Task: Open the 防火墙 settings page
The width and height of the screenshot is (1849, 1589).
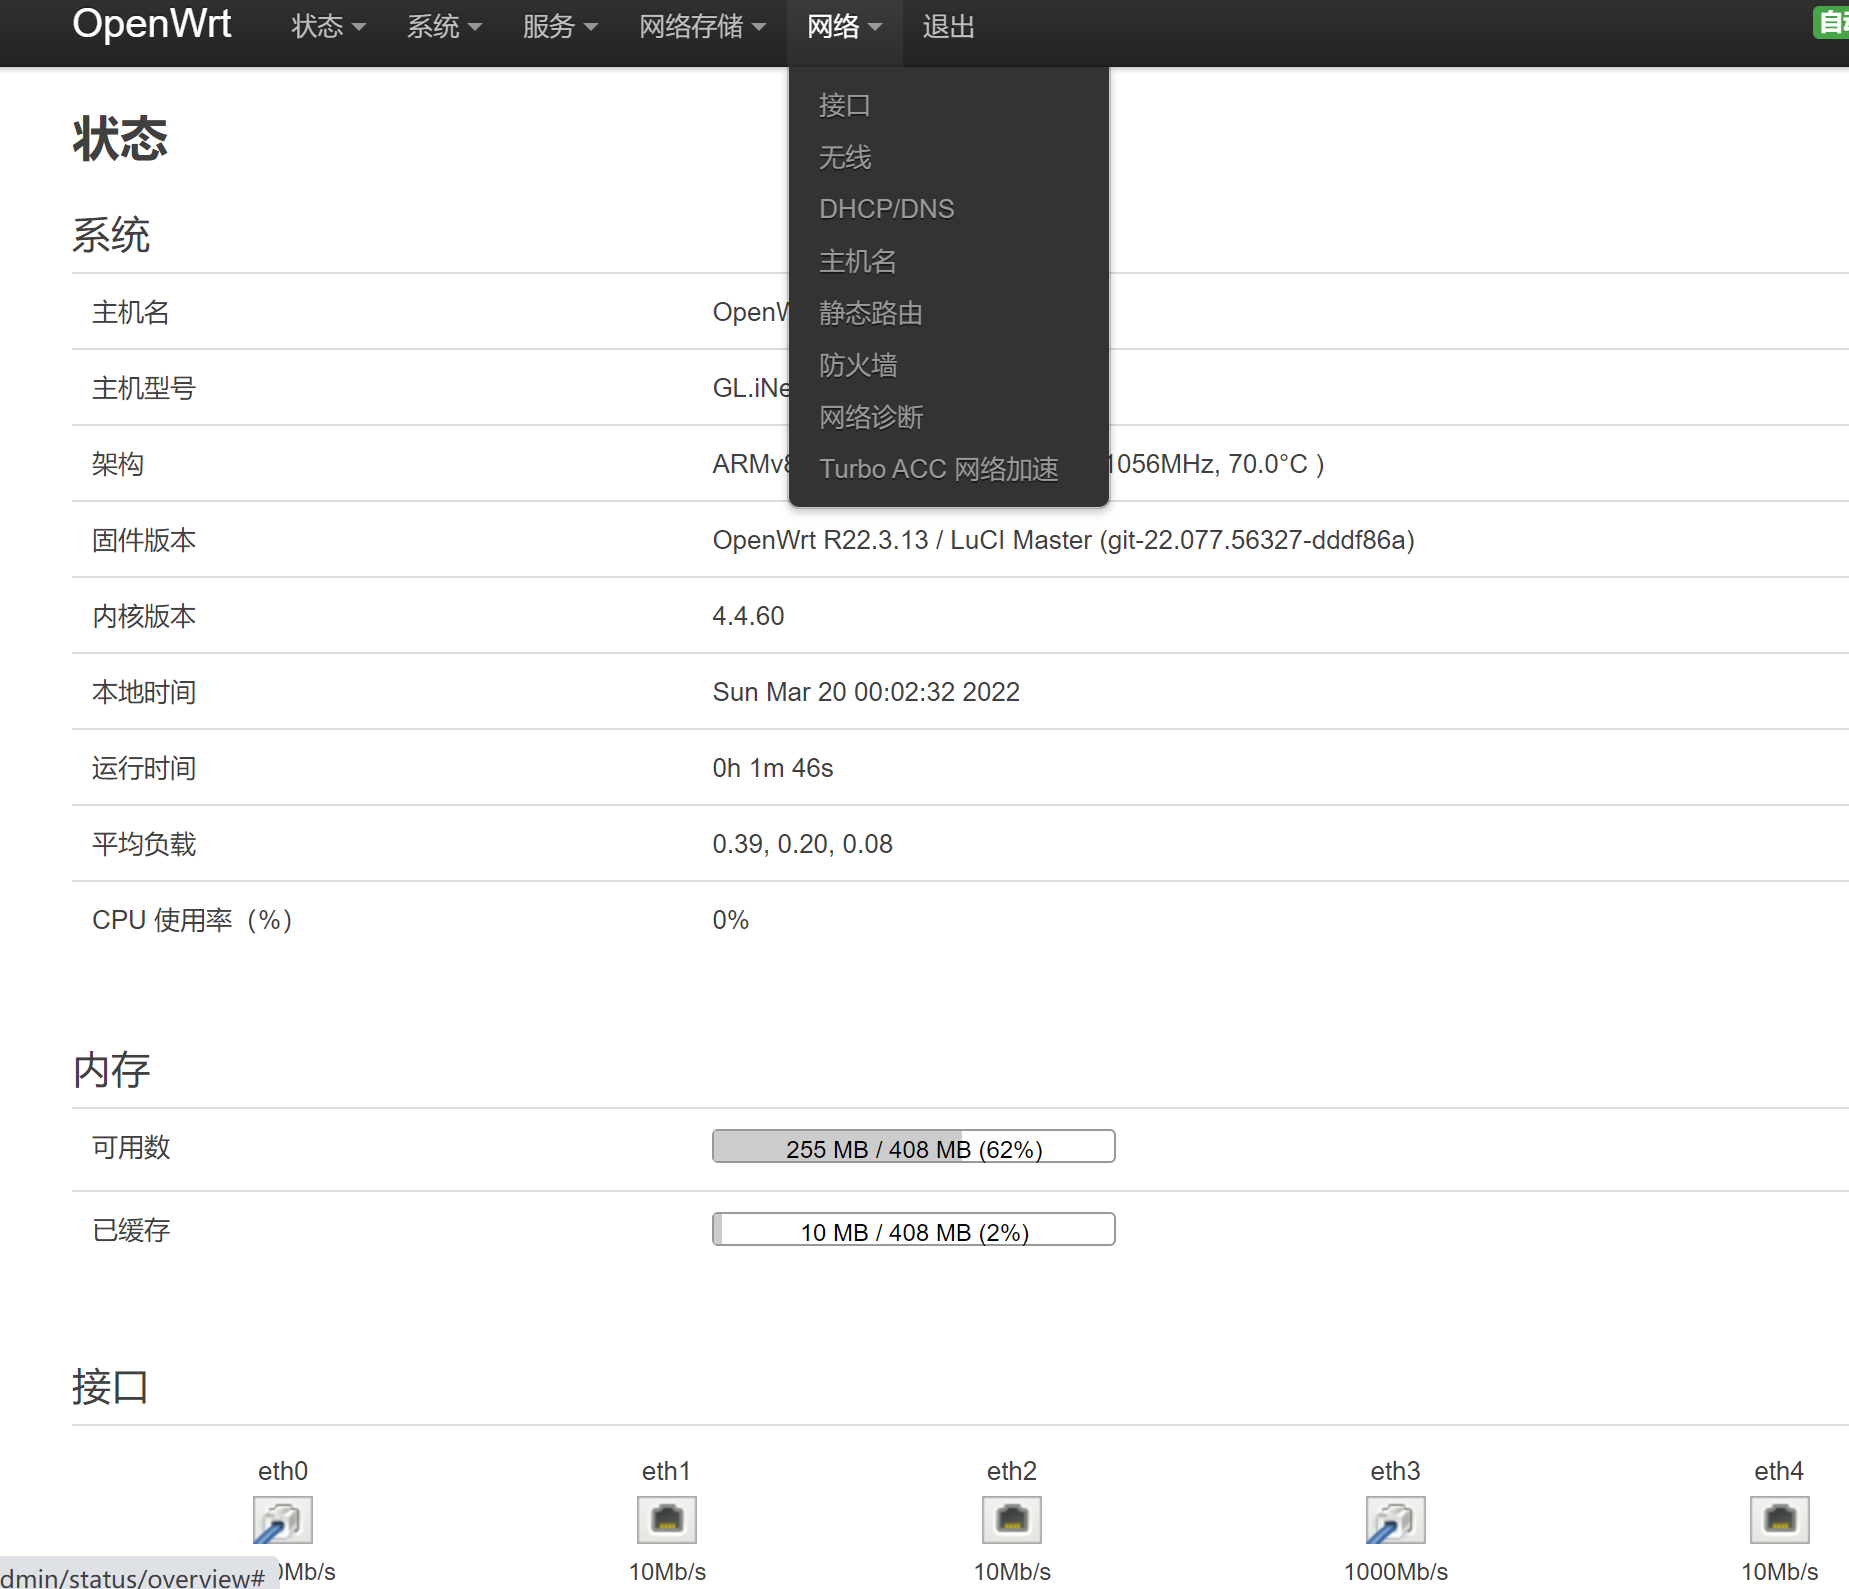Action: (x=858, y=364)
